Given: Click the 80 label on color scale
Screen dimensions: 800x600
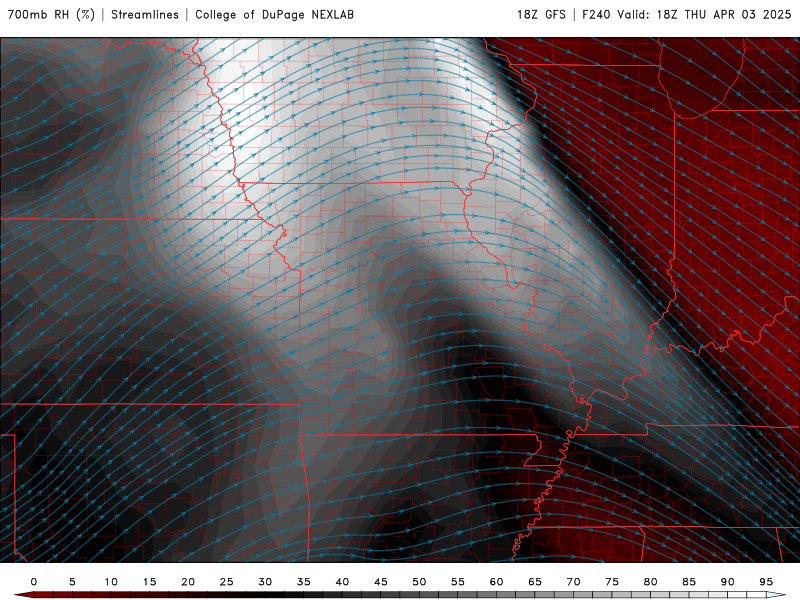Looking at the screenshot, I should (x=651, y=582).
